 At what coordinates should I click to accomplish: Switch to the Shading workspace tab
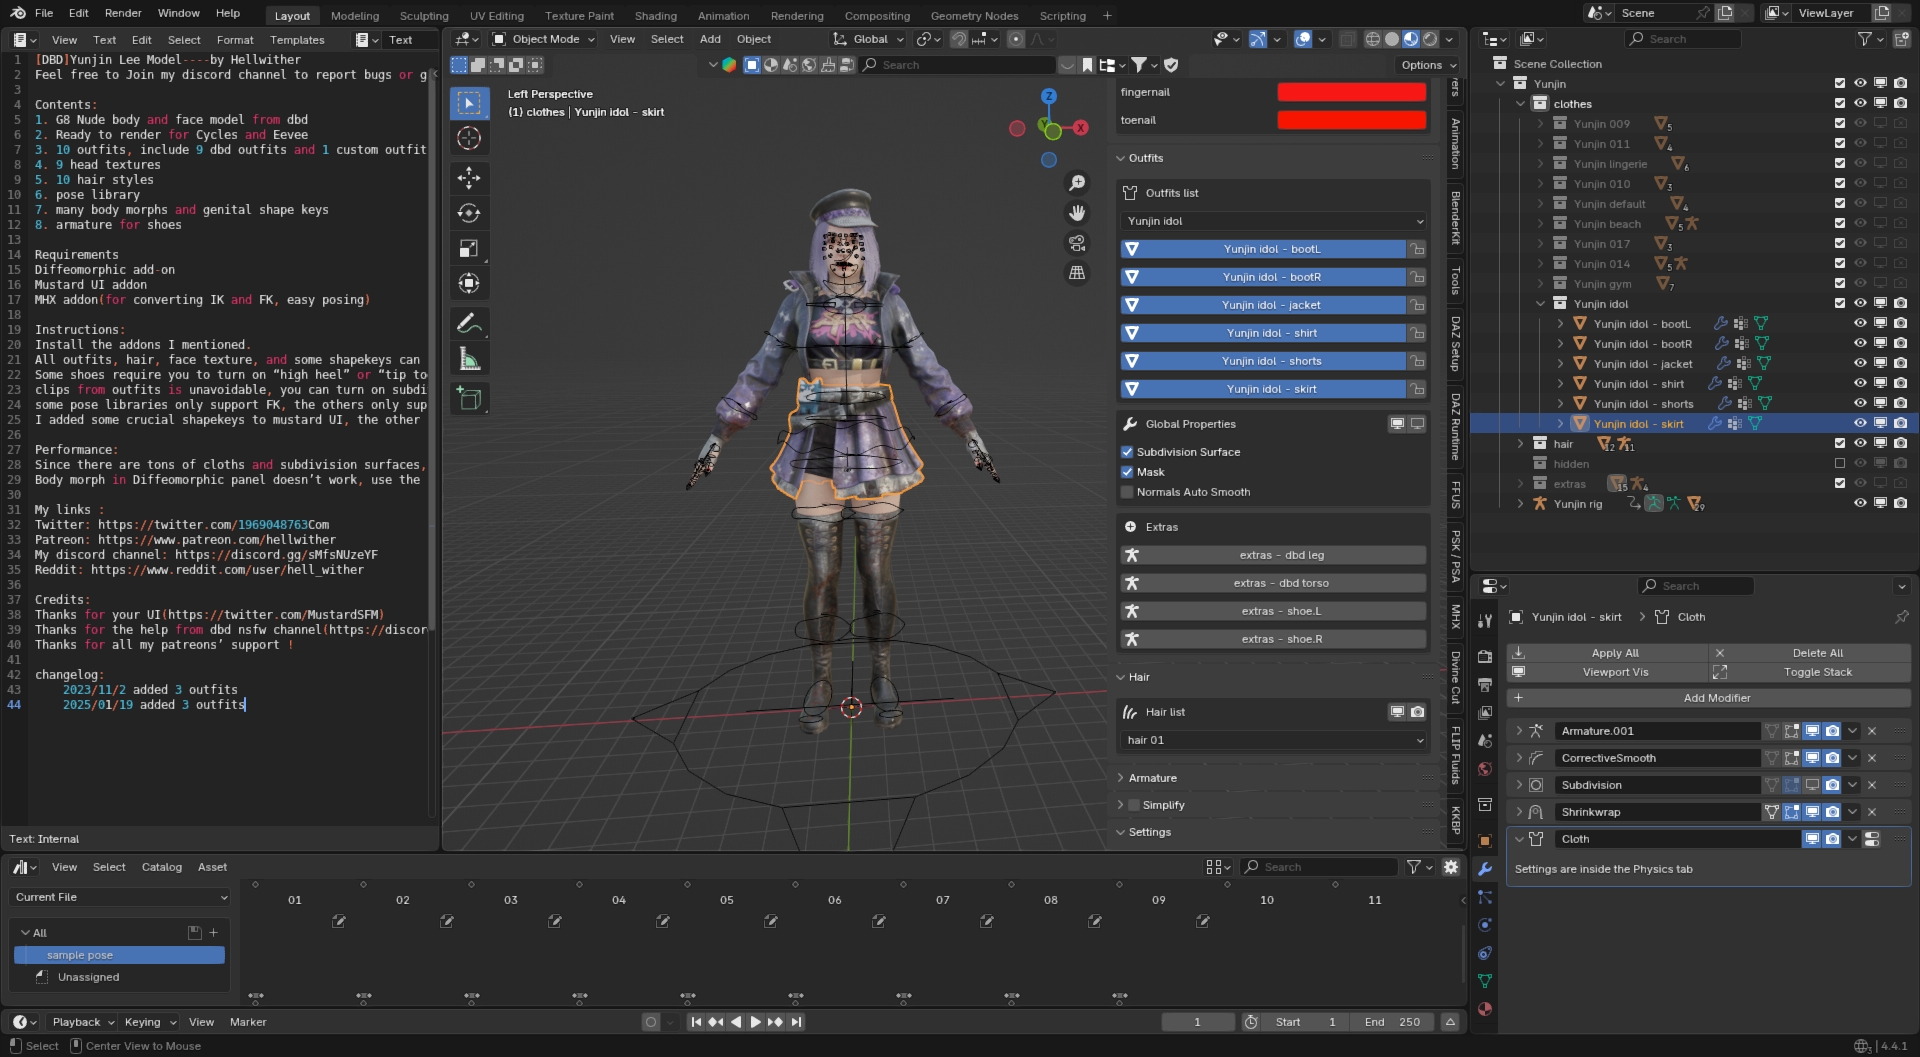(x=655, y=16)
